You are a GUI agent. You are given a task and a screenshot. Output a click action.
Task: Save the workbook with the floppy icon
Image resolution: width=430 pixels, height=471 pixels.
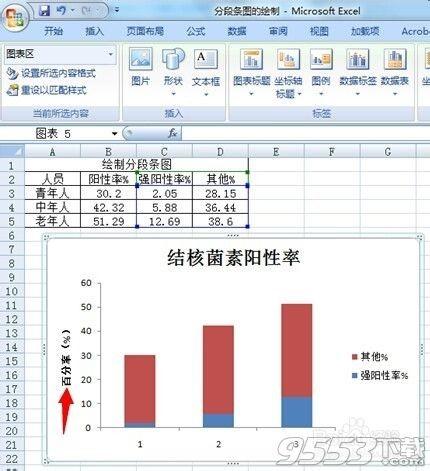(44, 11)
